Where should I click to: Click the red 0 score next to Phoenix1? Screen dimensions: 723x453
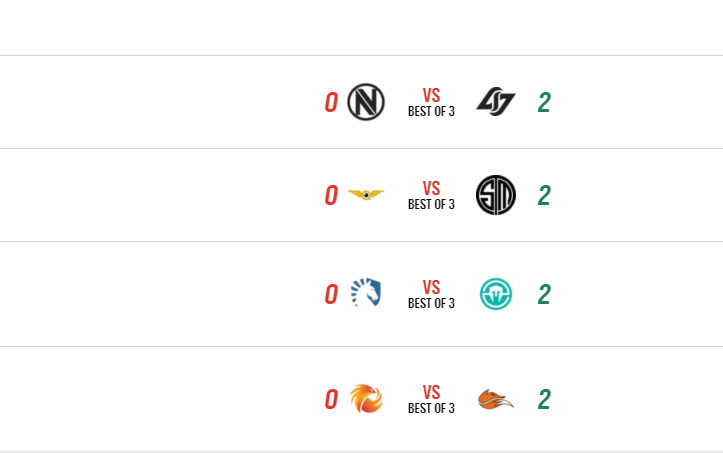(331, 399)
